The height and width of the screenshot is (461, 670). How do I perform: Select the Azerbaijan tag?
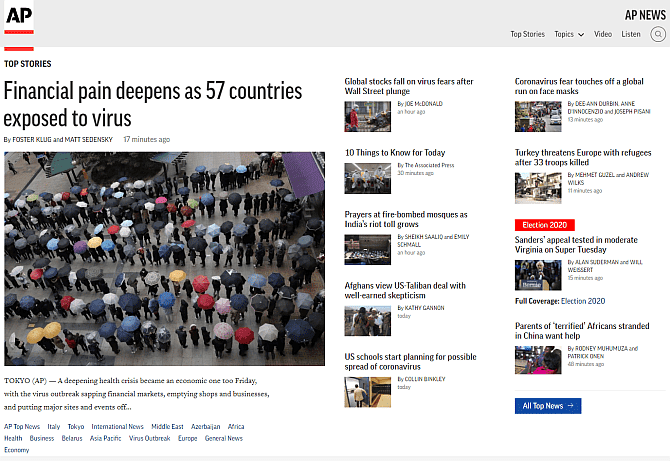pyautogui.click(x=206, y=426)
